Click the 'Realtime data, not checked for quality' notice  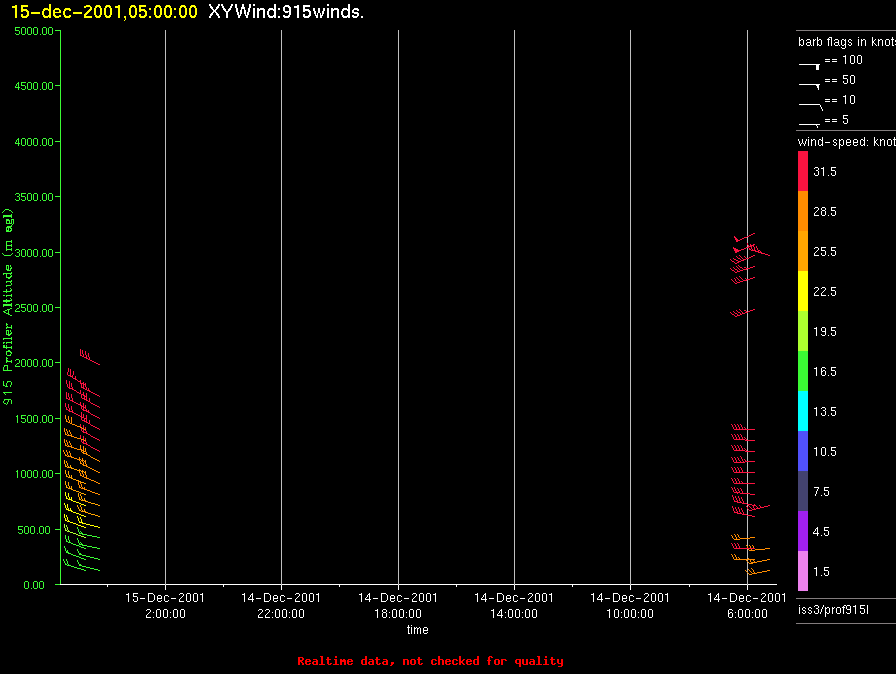coord(430,661)
